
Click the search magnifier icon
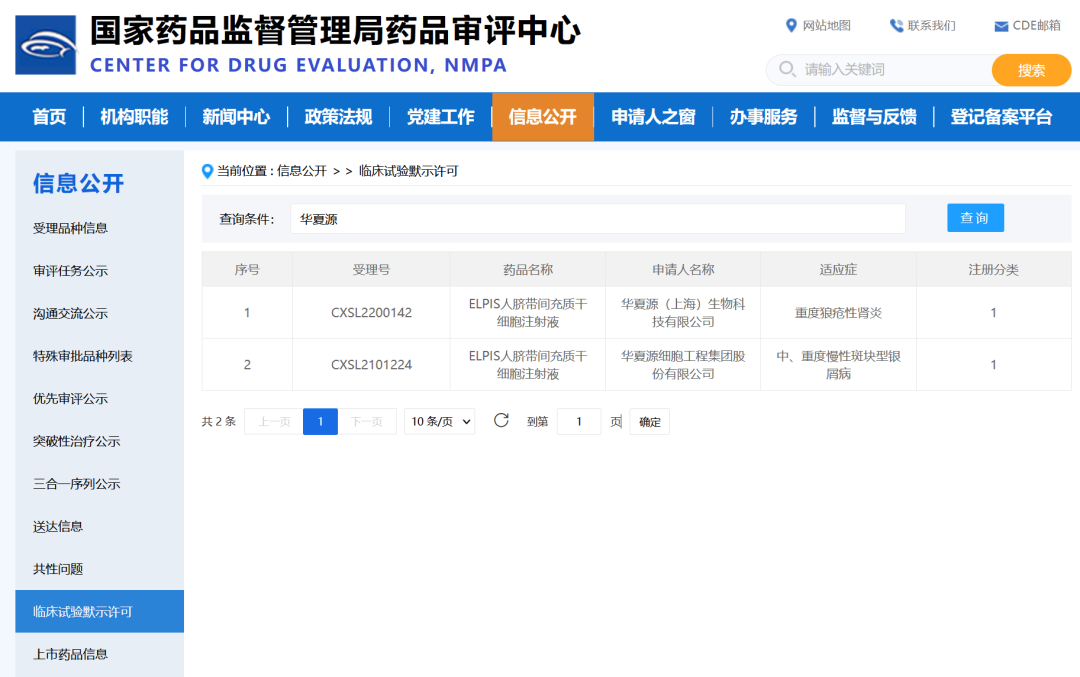click(787, 70)
